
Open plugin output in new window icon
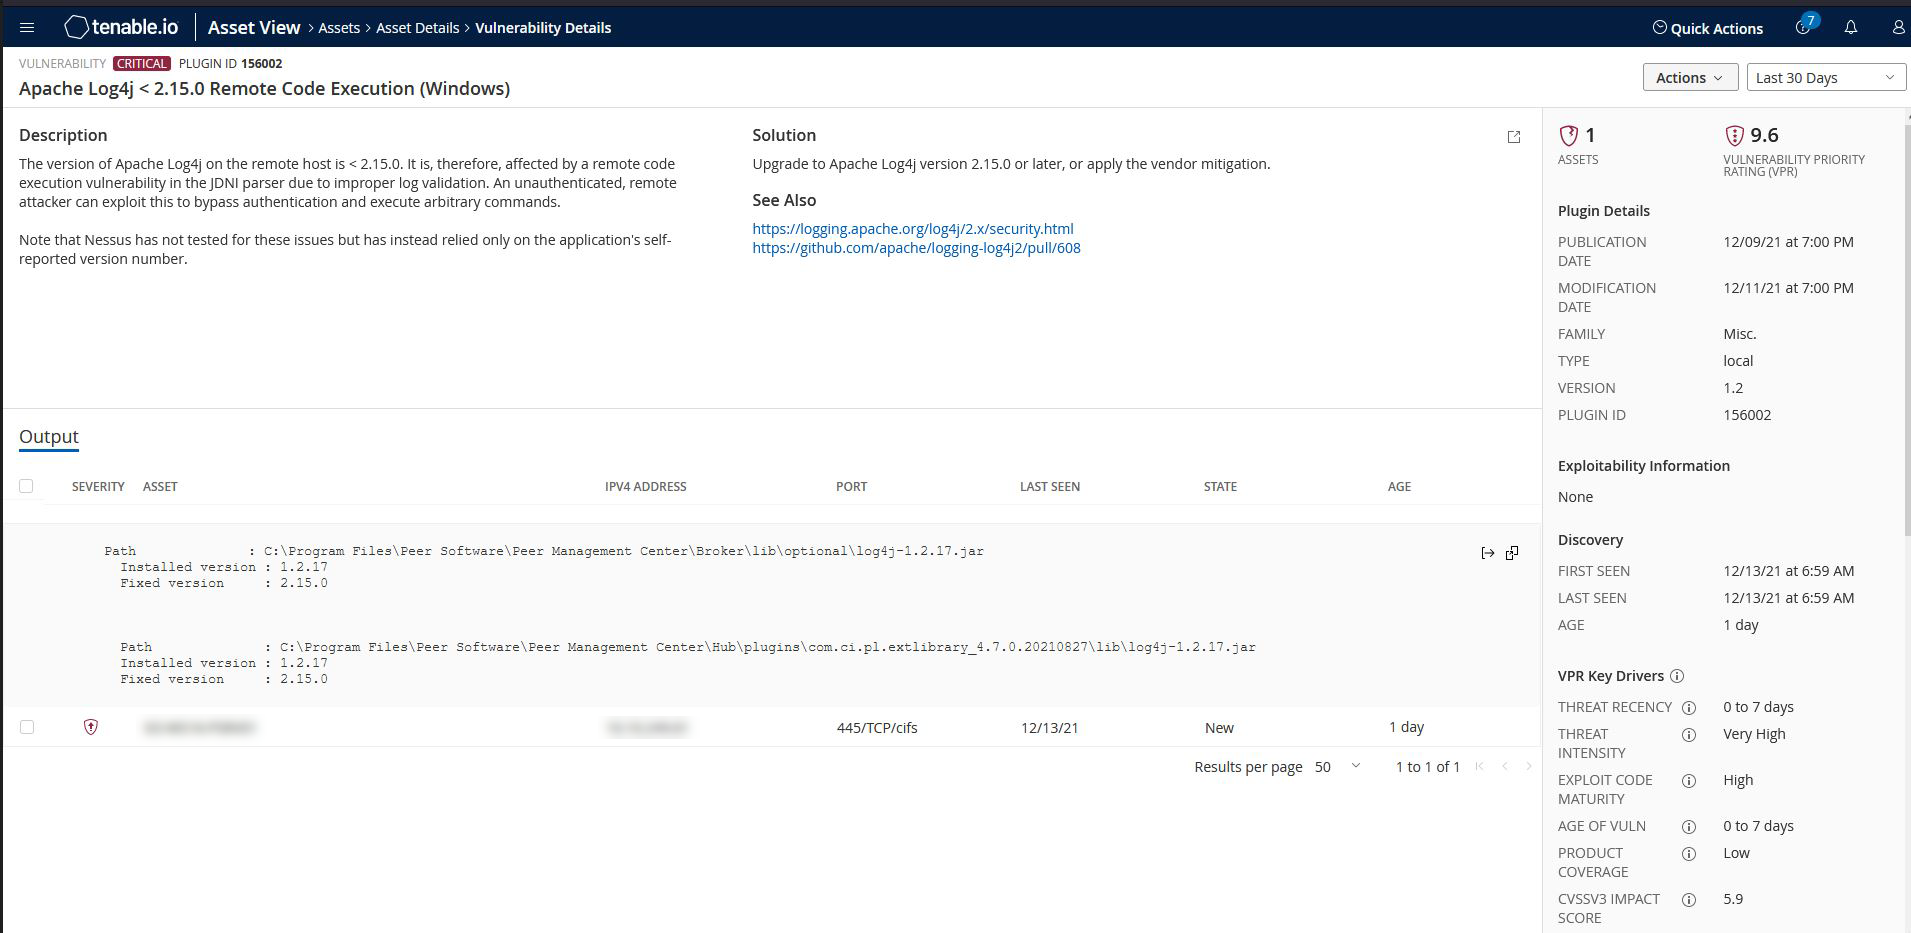(1512, 552)
